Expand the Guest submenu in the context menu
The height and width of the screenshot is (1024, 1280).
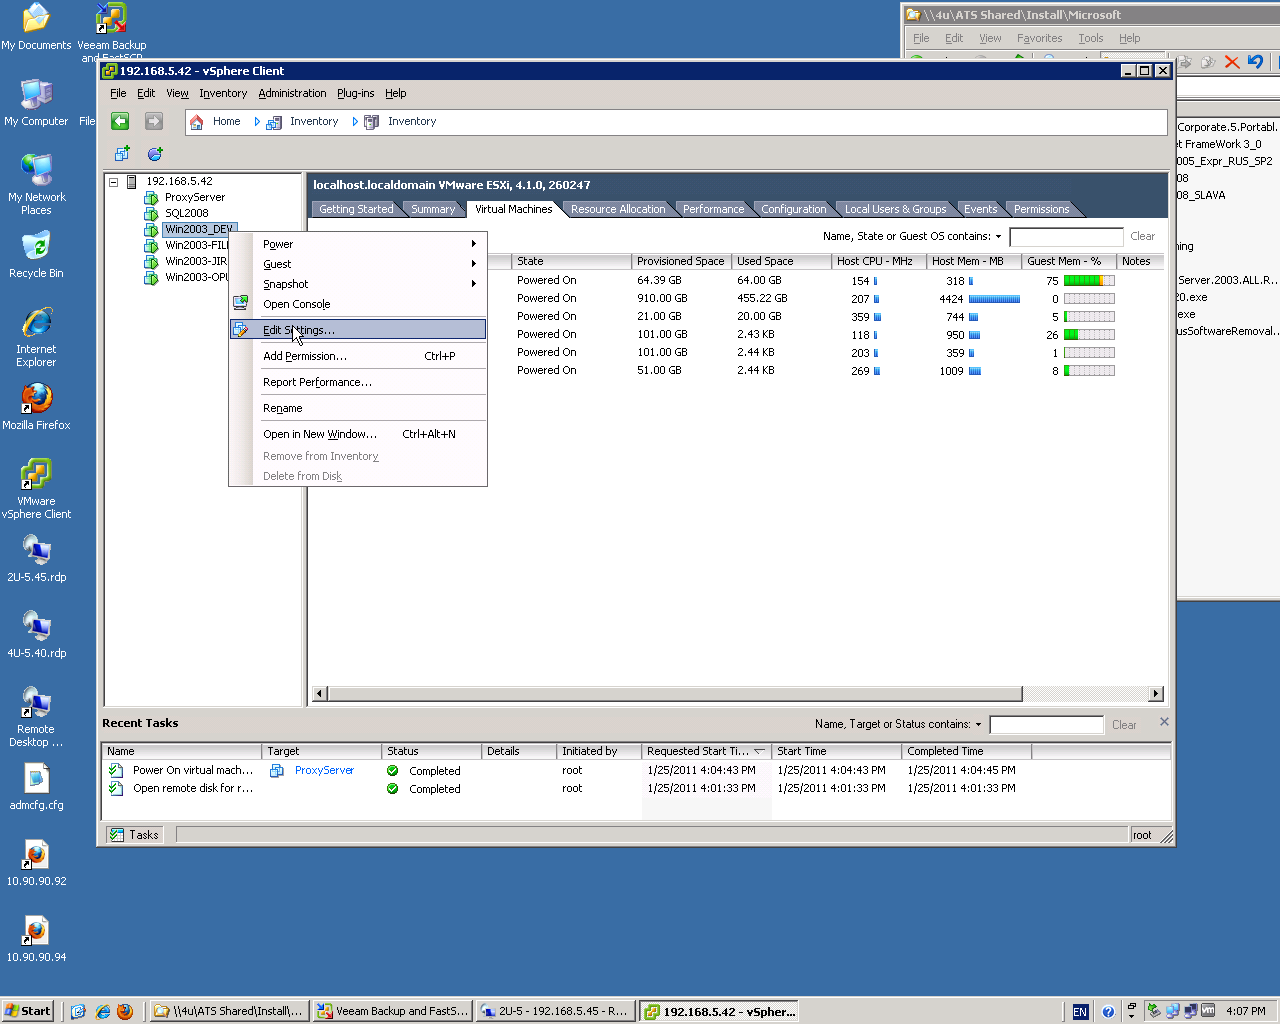pyautogui.click(x=358, y=264)
